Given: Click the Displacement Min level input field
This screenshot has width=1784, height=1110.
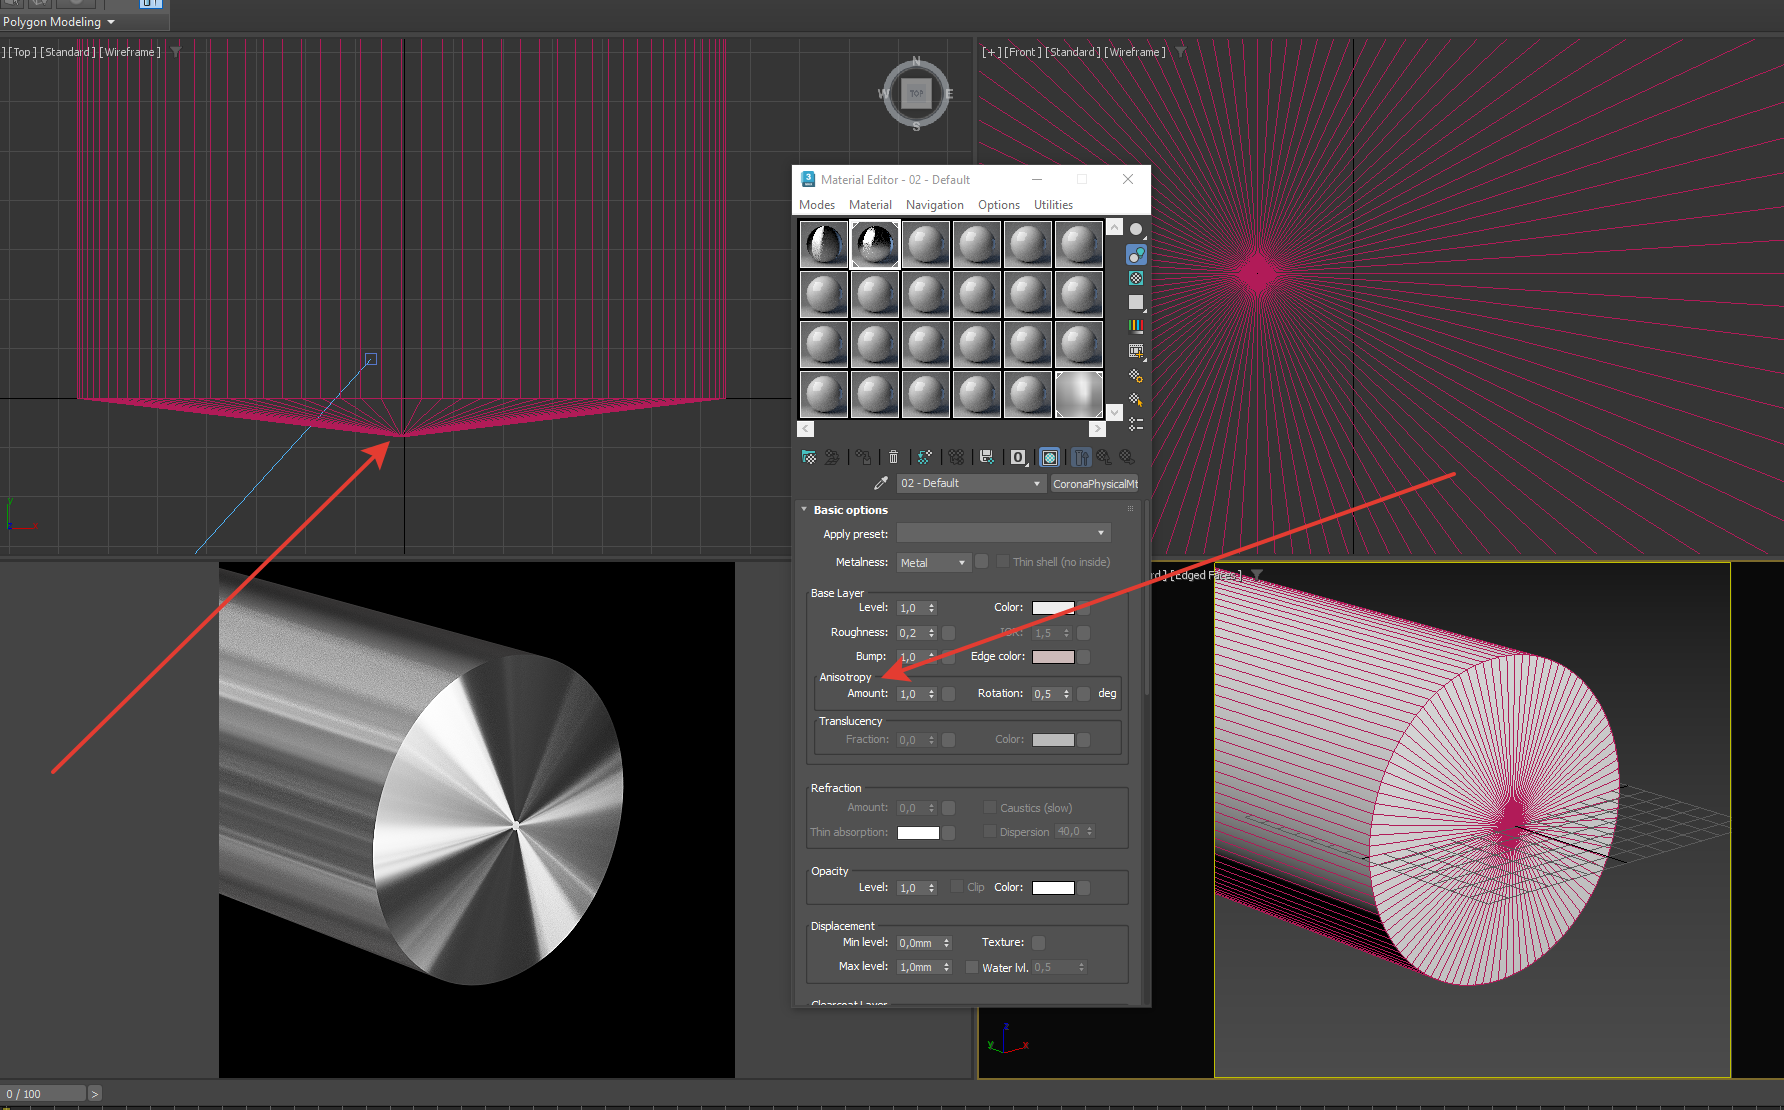Looking at the screenshot, I should tap(918, 943).
